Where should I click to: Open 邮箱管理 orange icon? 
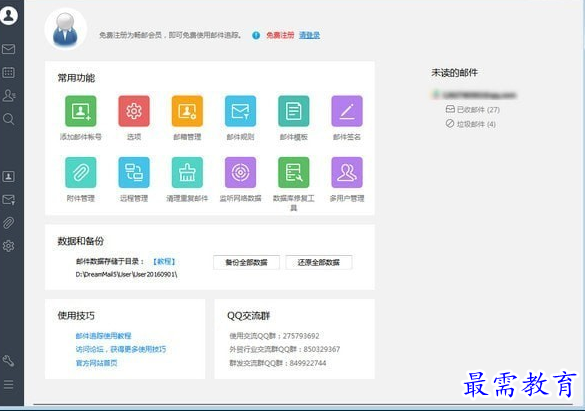coord(187,111)
